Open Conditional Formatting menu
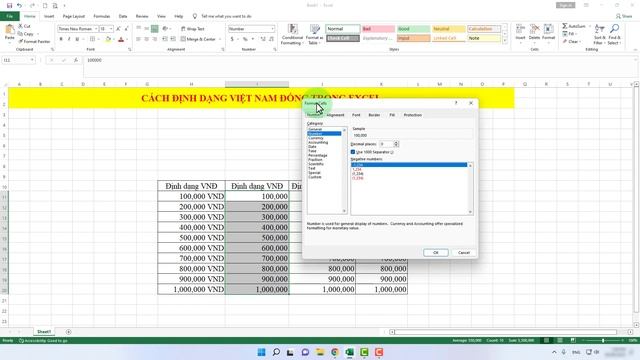 [292, 34]
